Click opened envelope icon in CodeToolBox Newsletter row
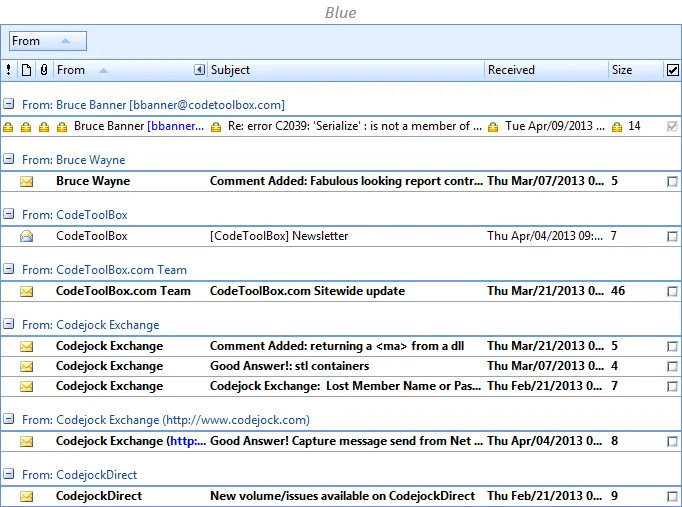This screenshot has width=682, height=507. pos(27,236)
